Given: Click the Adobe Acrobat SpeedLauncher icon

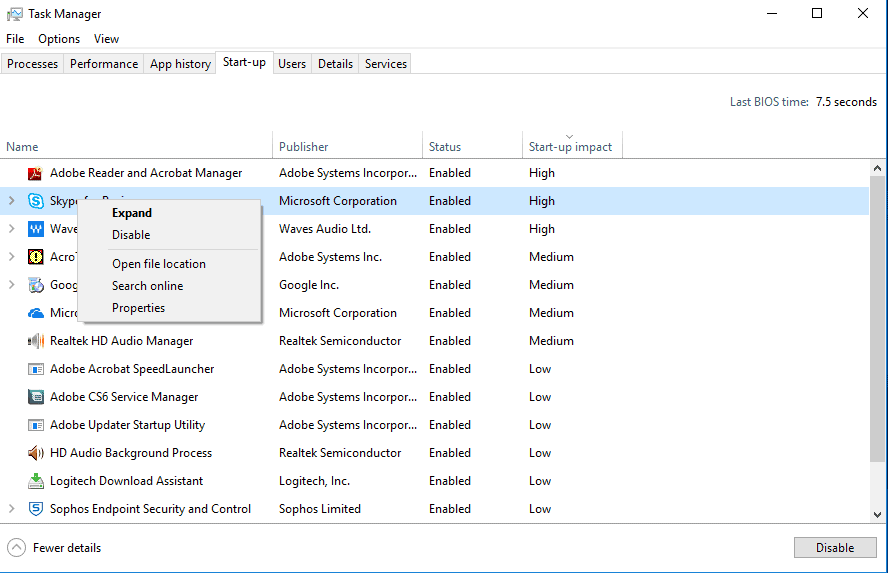Looking at the screenshot, I should pos(36,369).
